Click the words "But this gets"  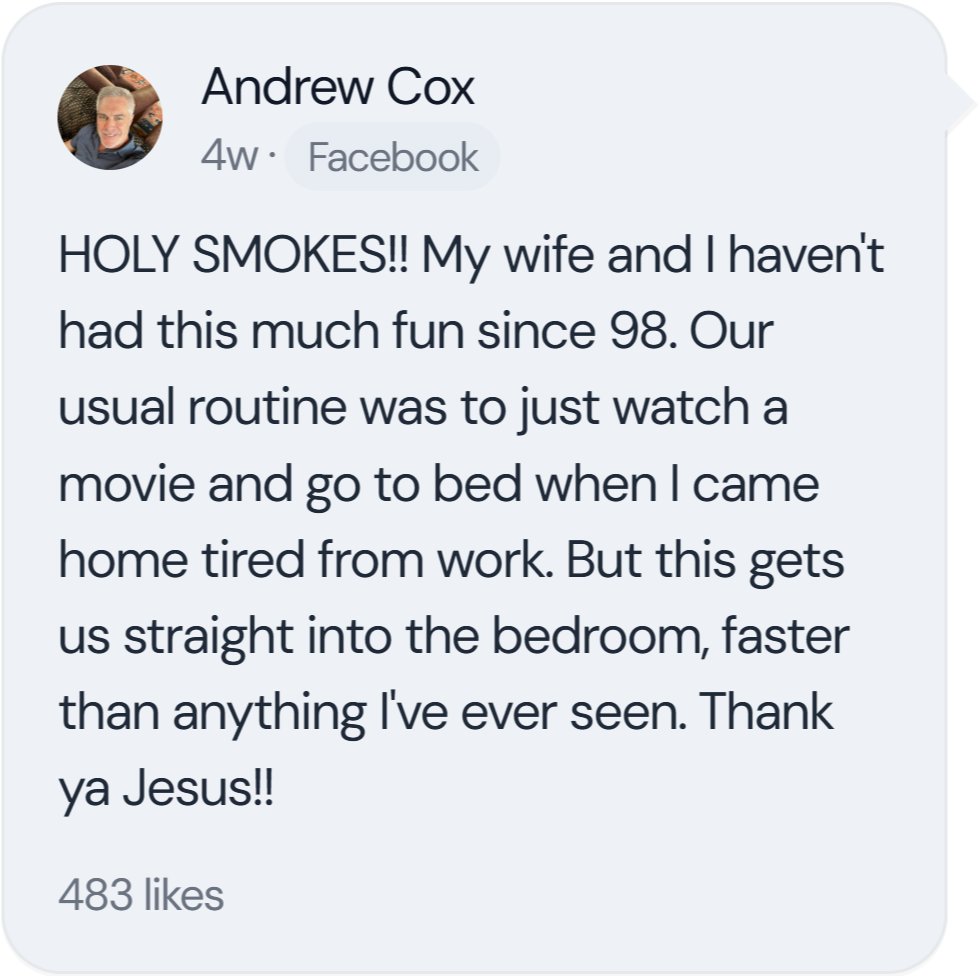[706, 560]
